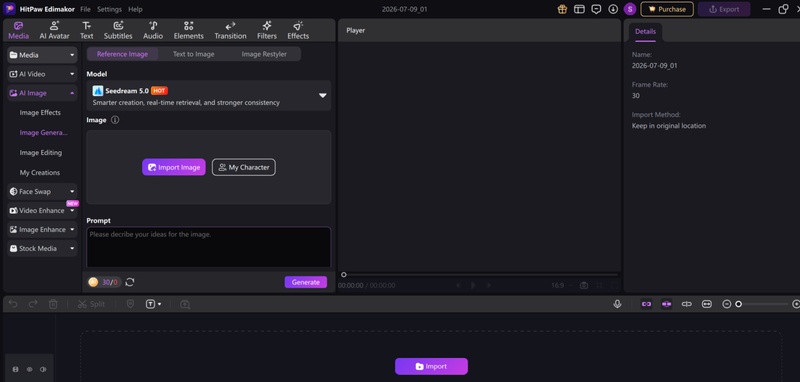Click the timeline Import button
The width and height of the screenshot is (800, 382).
(x=431, y=366)
